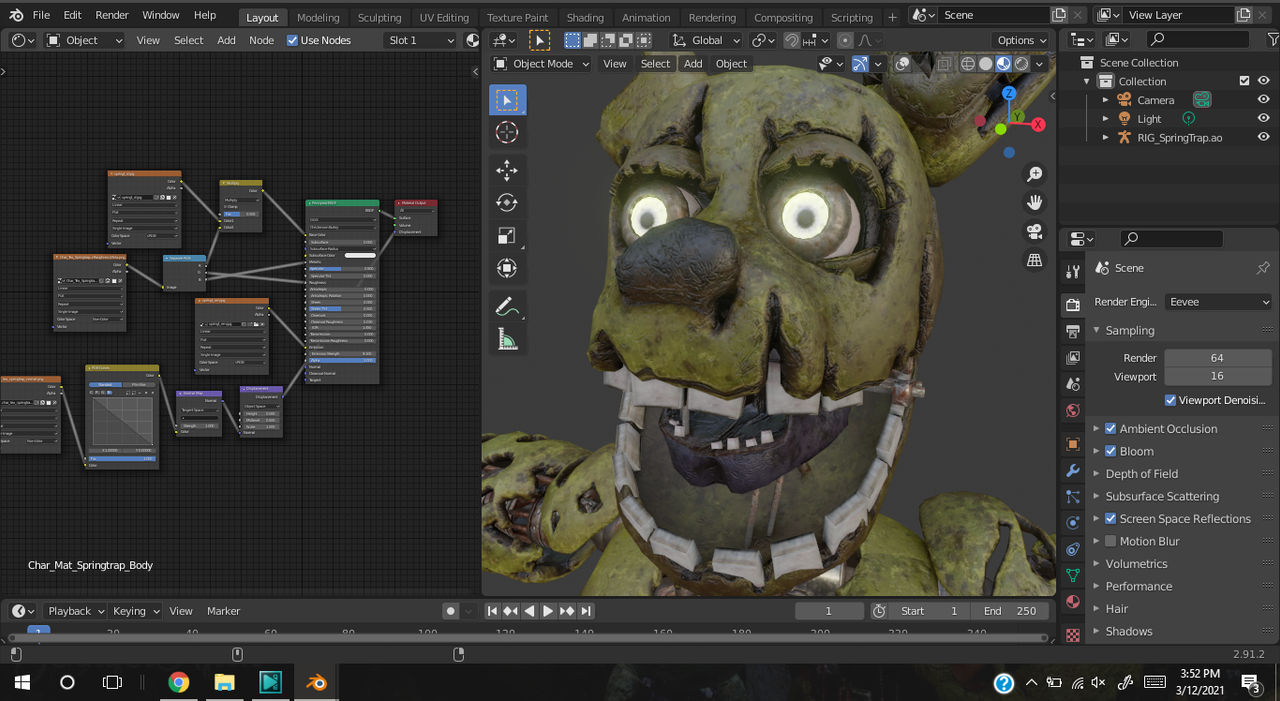
Task: Select the Measure tool
Action: click(507, 340)
